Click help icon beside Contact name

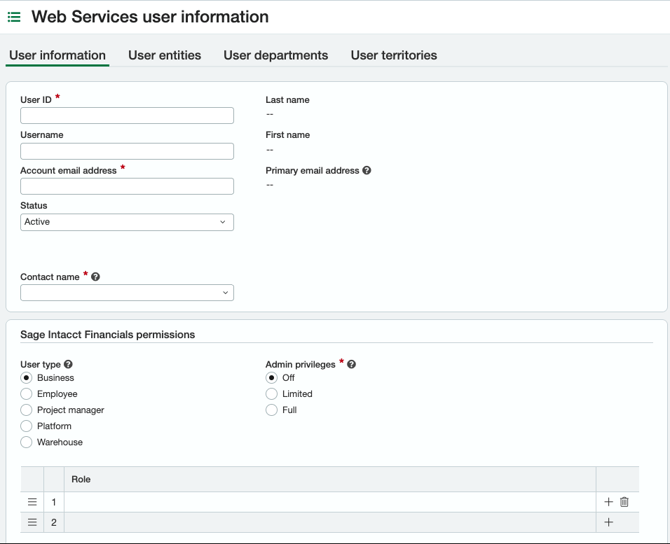click(96, 277)
